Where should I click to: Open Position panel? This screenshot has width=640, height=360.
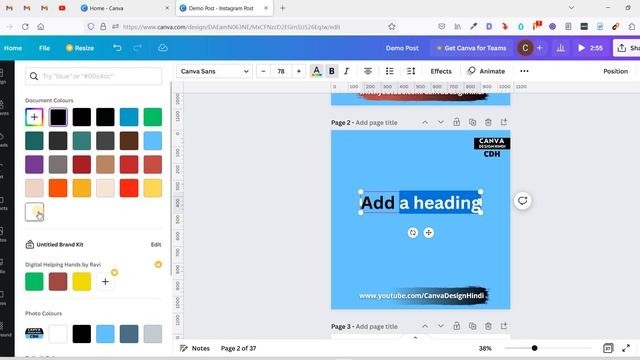616,71
